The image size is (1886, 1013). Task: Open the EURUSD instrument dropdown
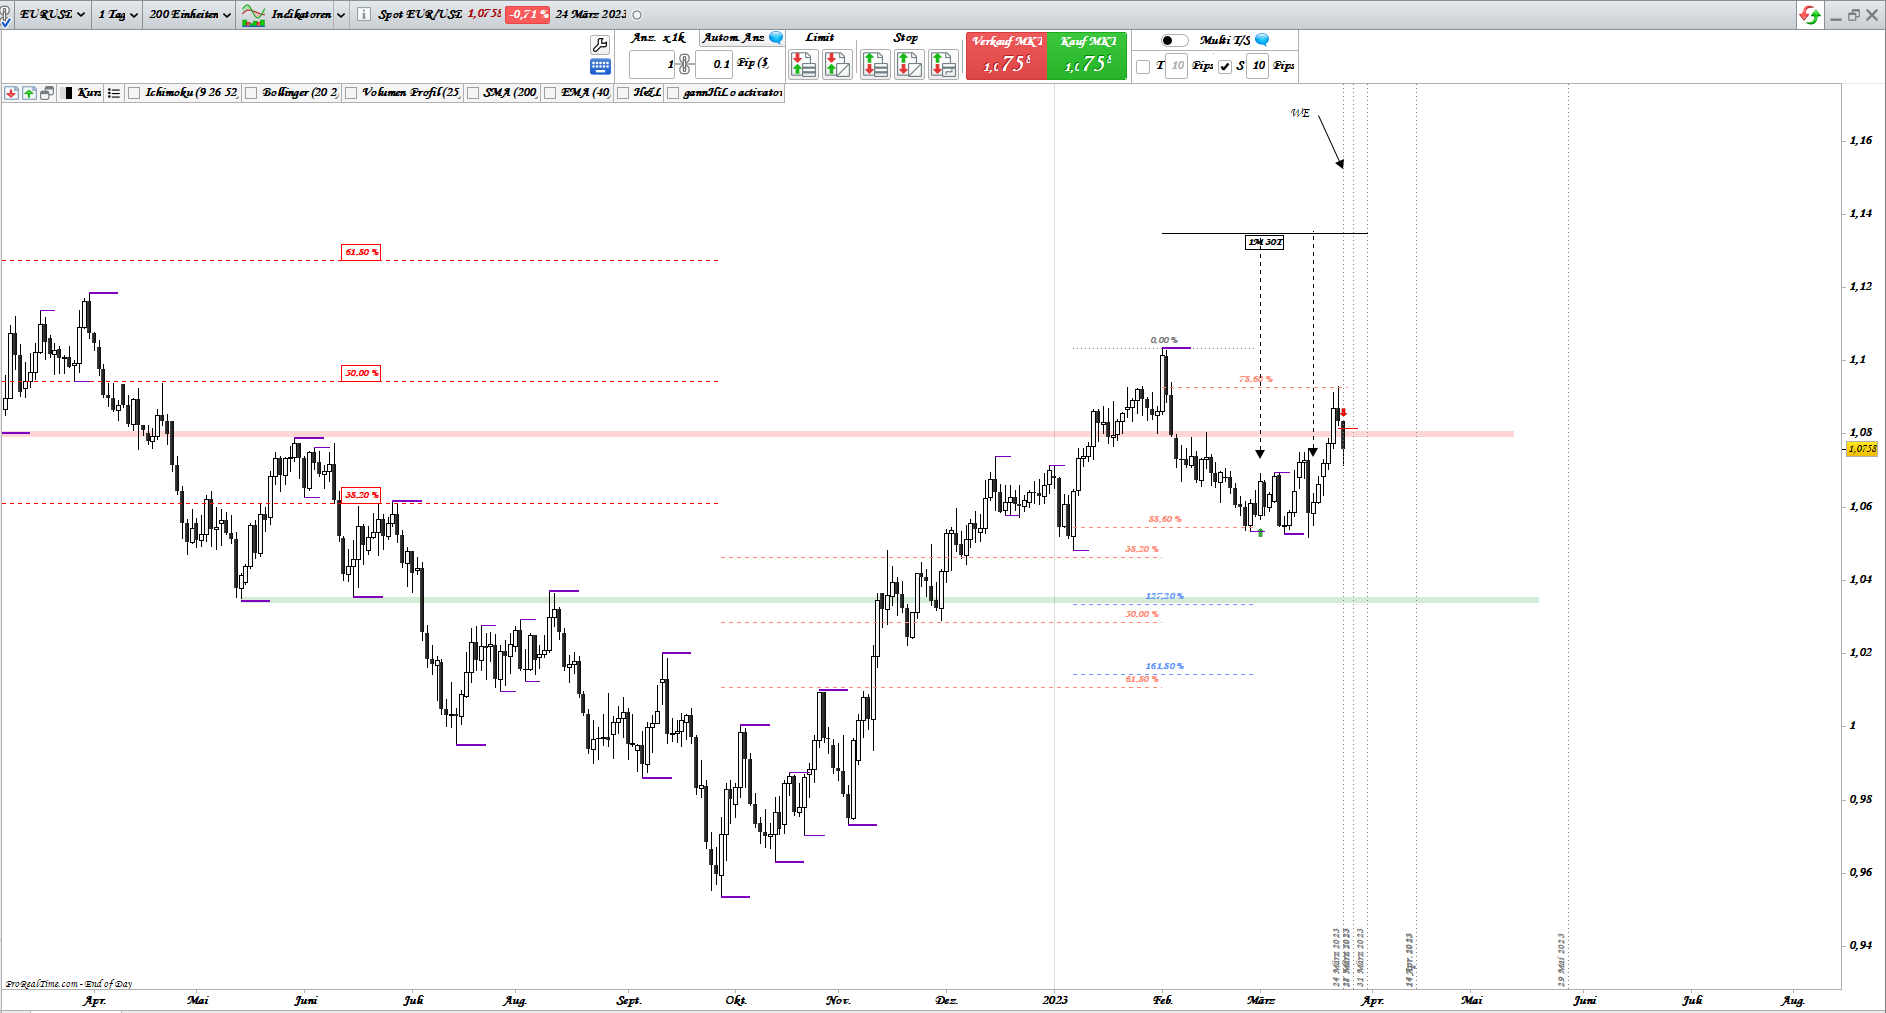[x=52, y=15]
